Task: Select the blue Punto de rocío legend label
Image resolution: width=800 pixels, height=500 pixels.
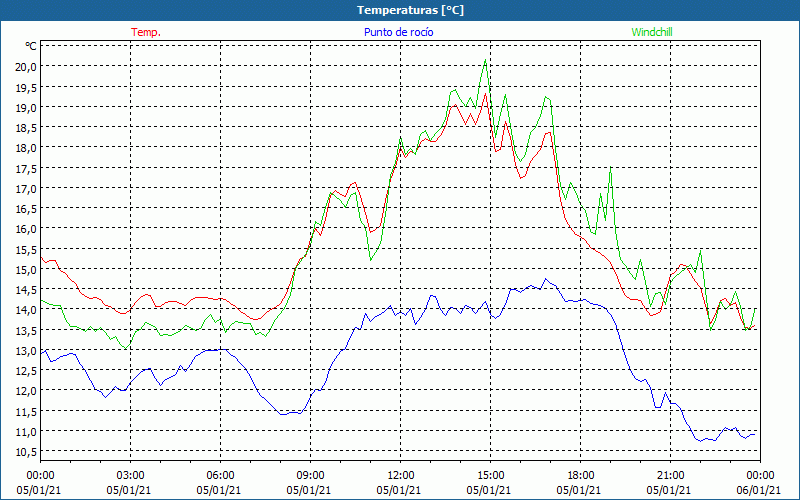Action: tap(398, 32)
